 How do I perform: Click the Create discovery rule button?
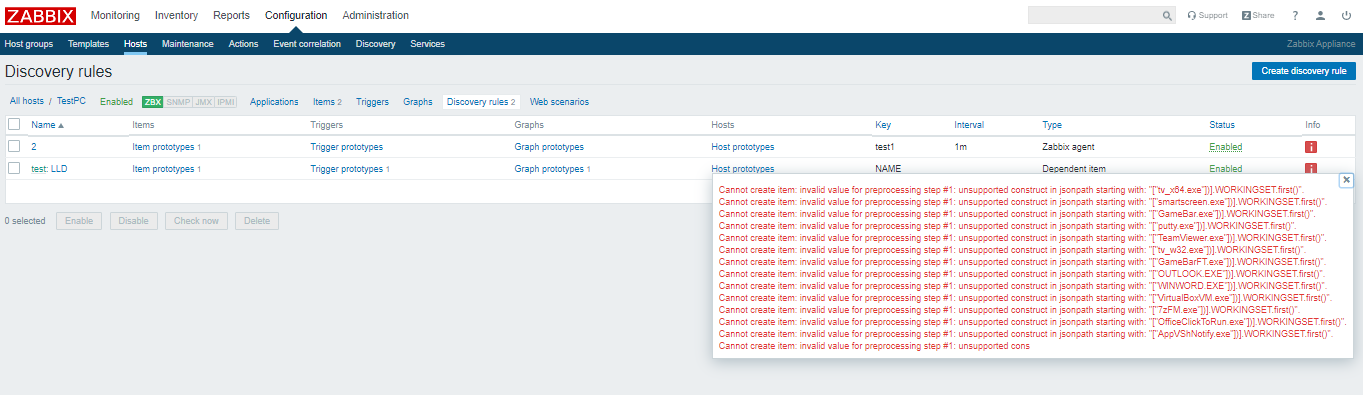click(1303, 71)
